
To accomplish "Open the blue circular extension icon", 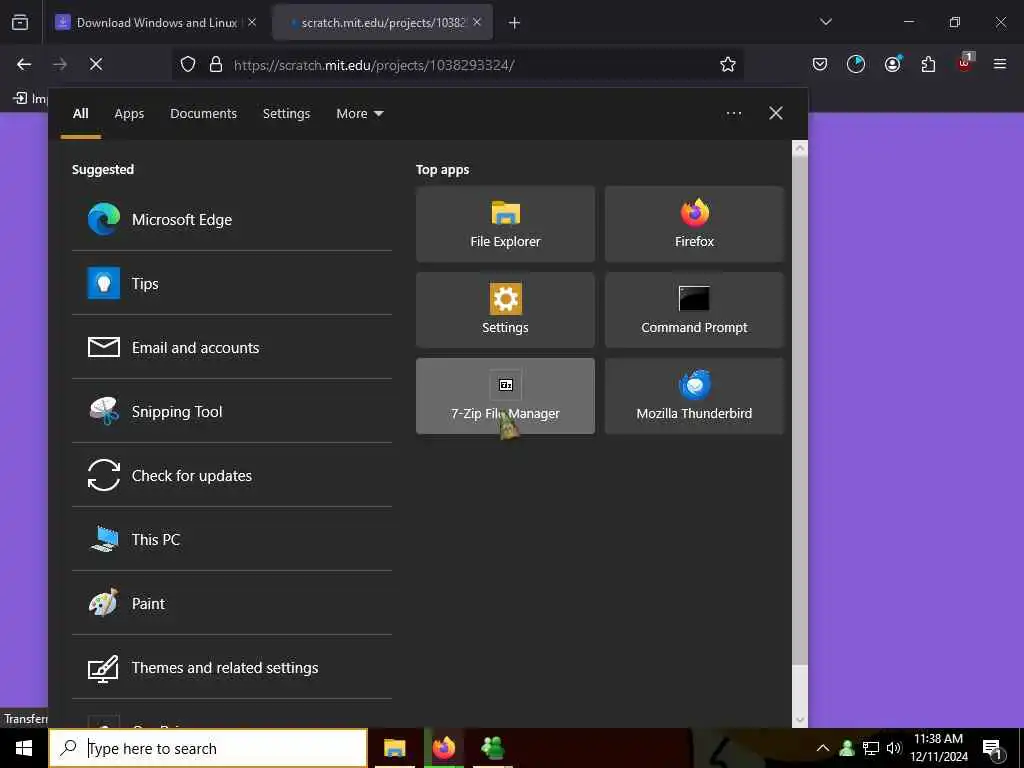I will pyautogui.click(x=856, y=64).
